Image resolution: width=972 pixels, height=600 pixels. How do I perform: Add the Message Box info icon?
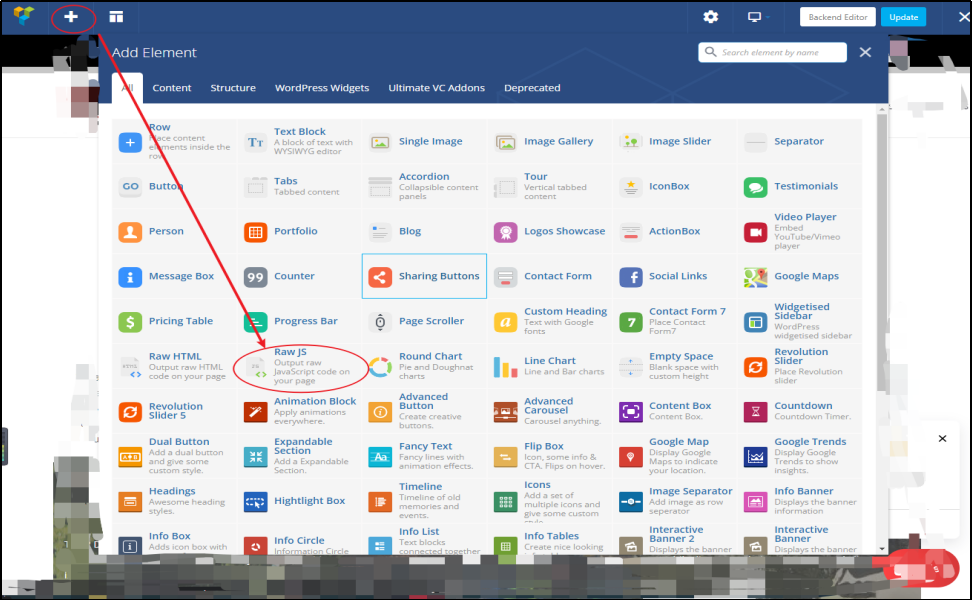pos(130,277)
